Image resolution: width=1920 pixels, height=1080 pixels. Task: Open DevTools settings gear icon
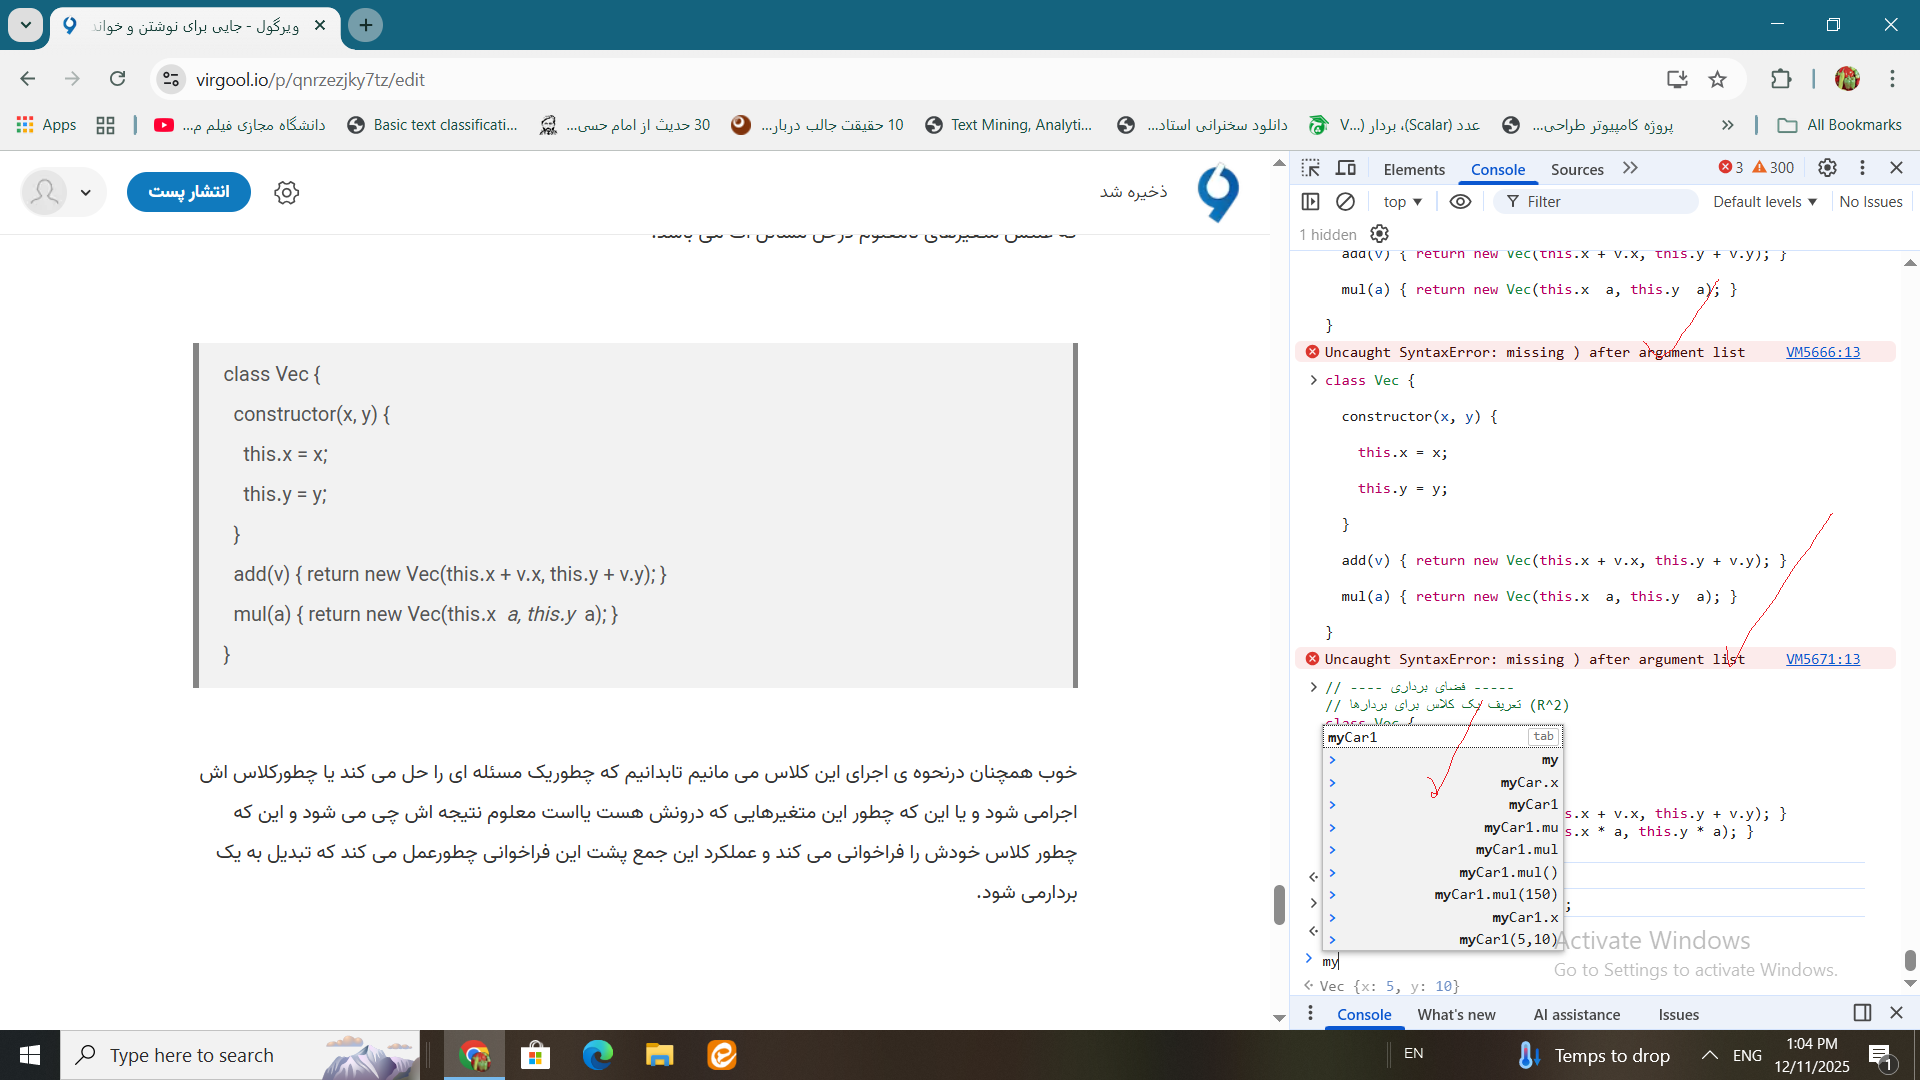[1827, 168]
